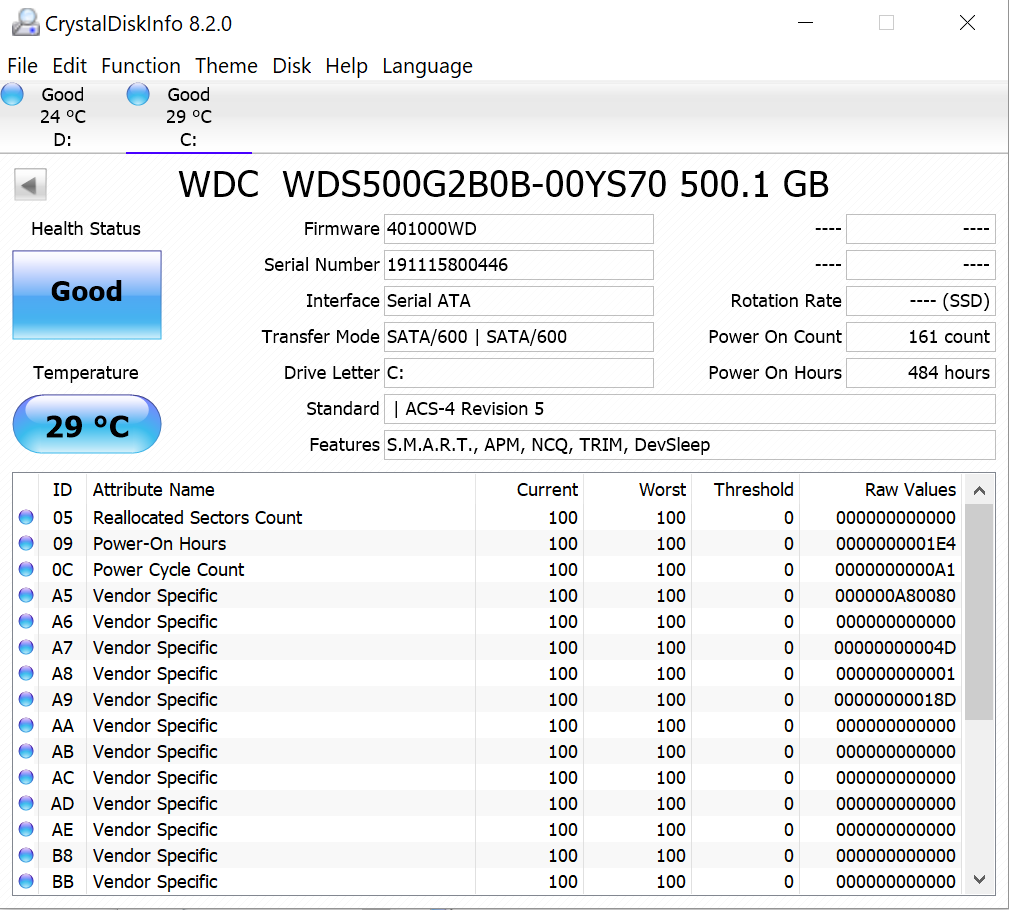The width and height of the screenshot is (1009, 910).
Task: Open the File menu
Action: 22,66
